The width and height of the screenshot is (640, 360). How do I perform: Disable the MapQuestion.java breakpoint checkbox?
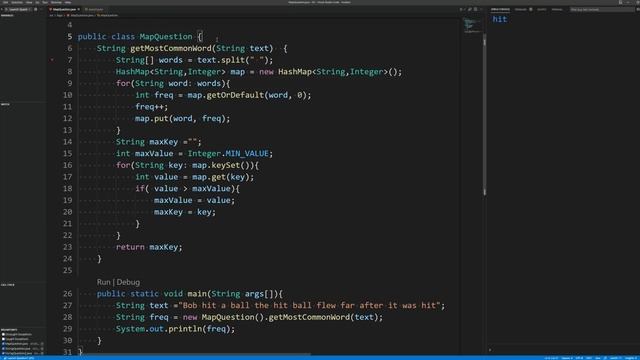[3, 344]
